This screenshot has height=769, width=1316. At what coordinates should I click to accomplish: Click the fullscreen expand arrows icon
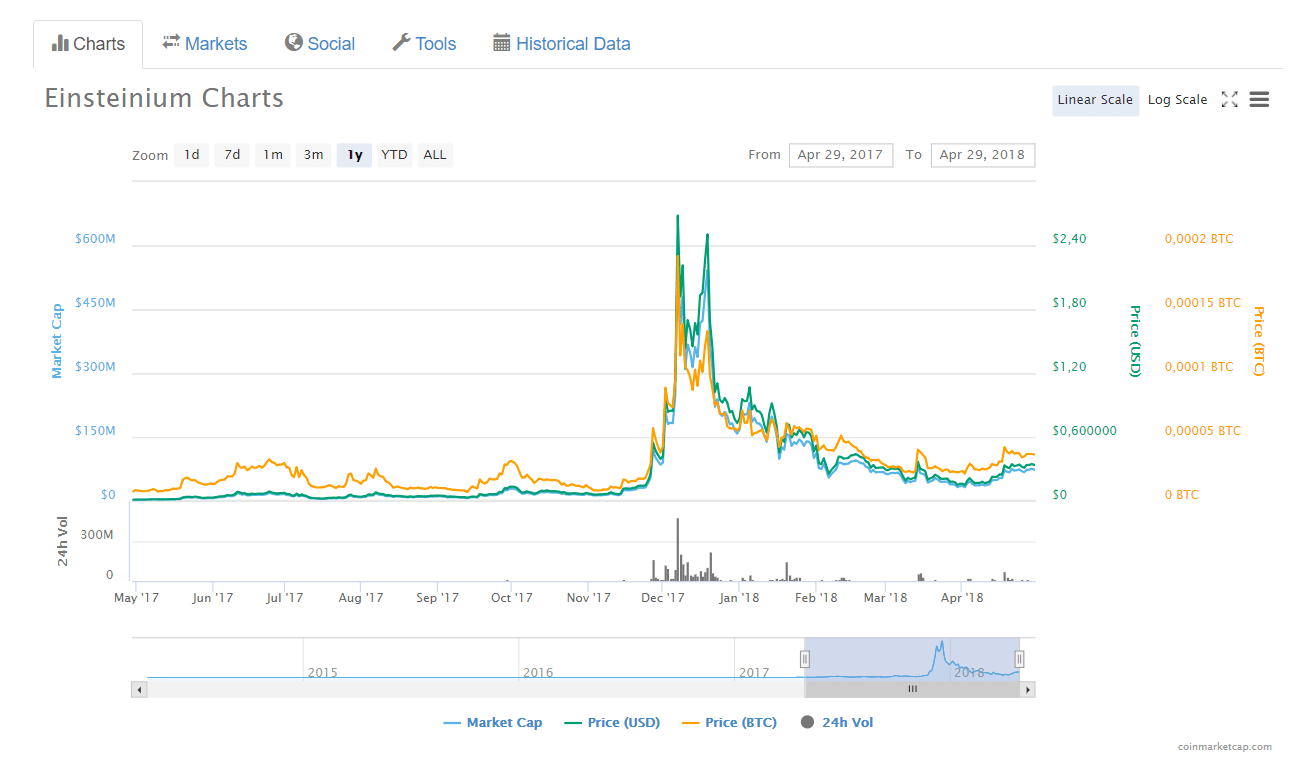point(1229,100)
